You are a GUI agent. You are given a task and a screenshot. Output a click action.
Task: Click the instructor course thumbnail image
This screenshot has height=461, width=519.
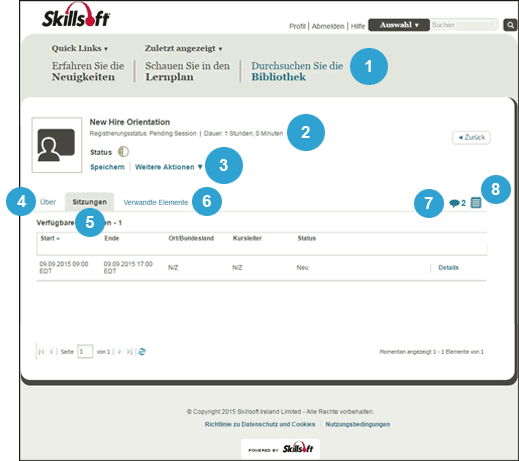(x=57, y=145)
